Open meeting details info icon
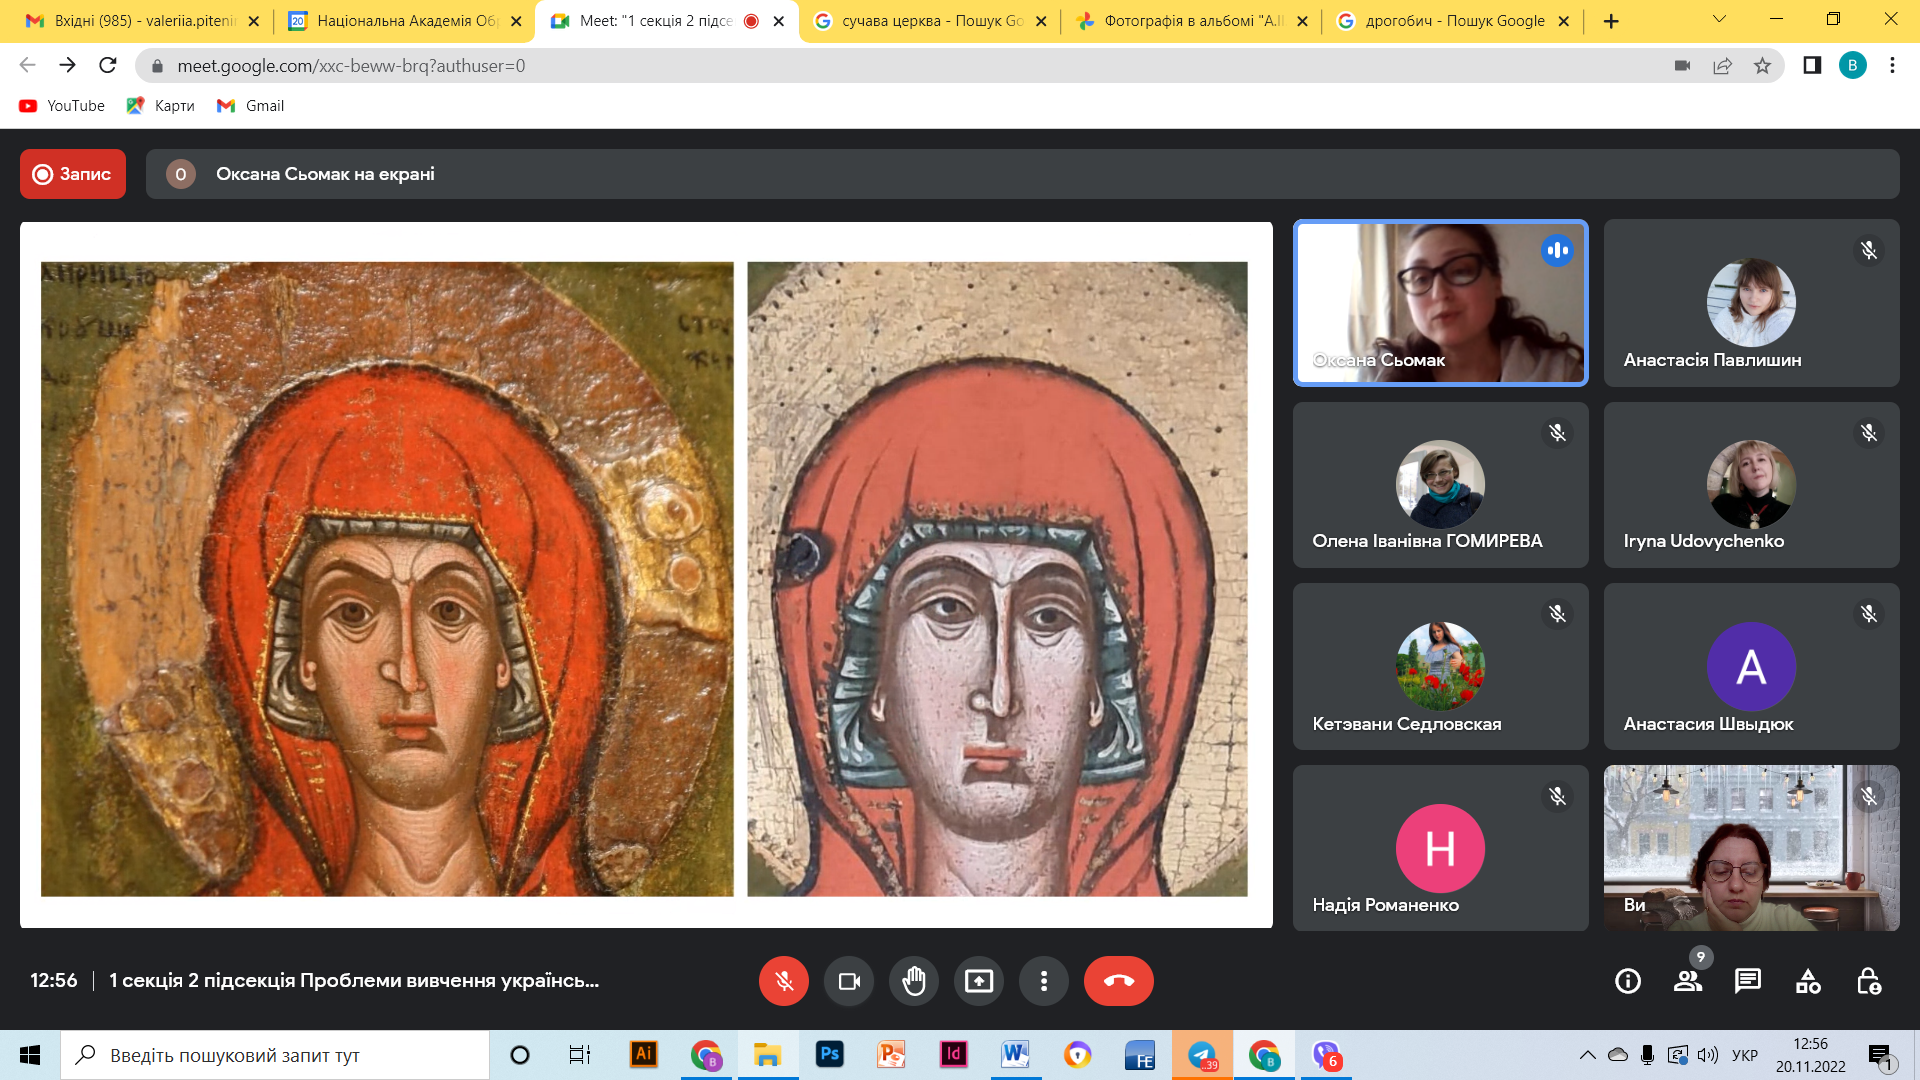This screenshot has height=1080, width=1920. 1628,981
